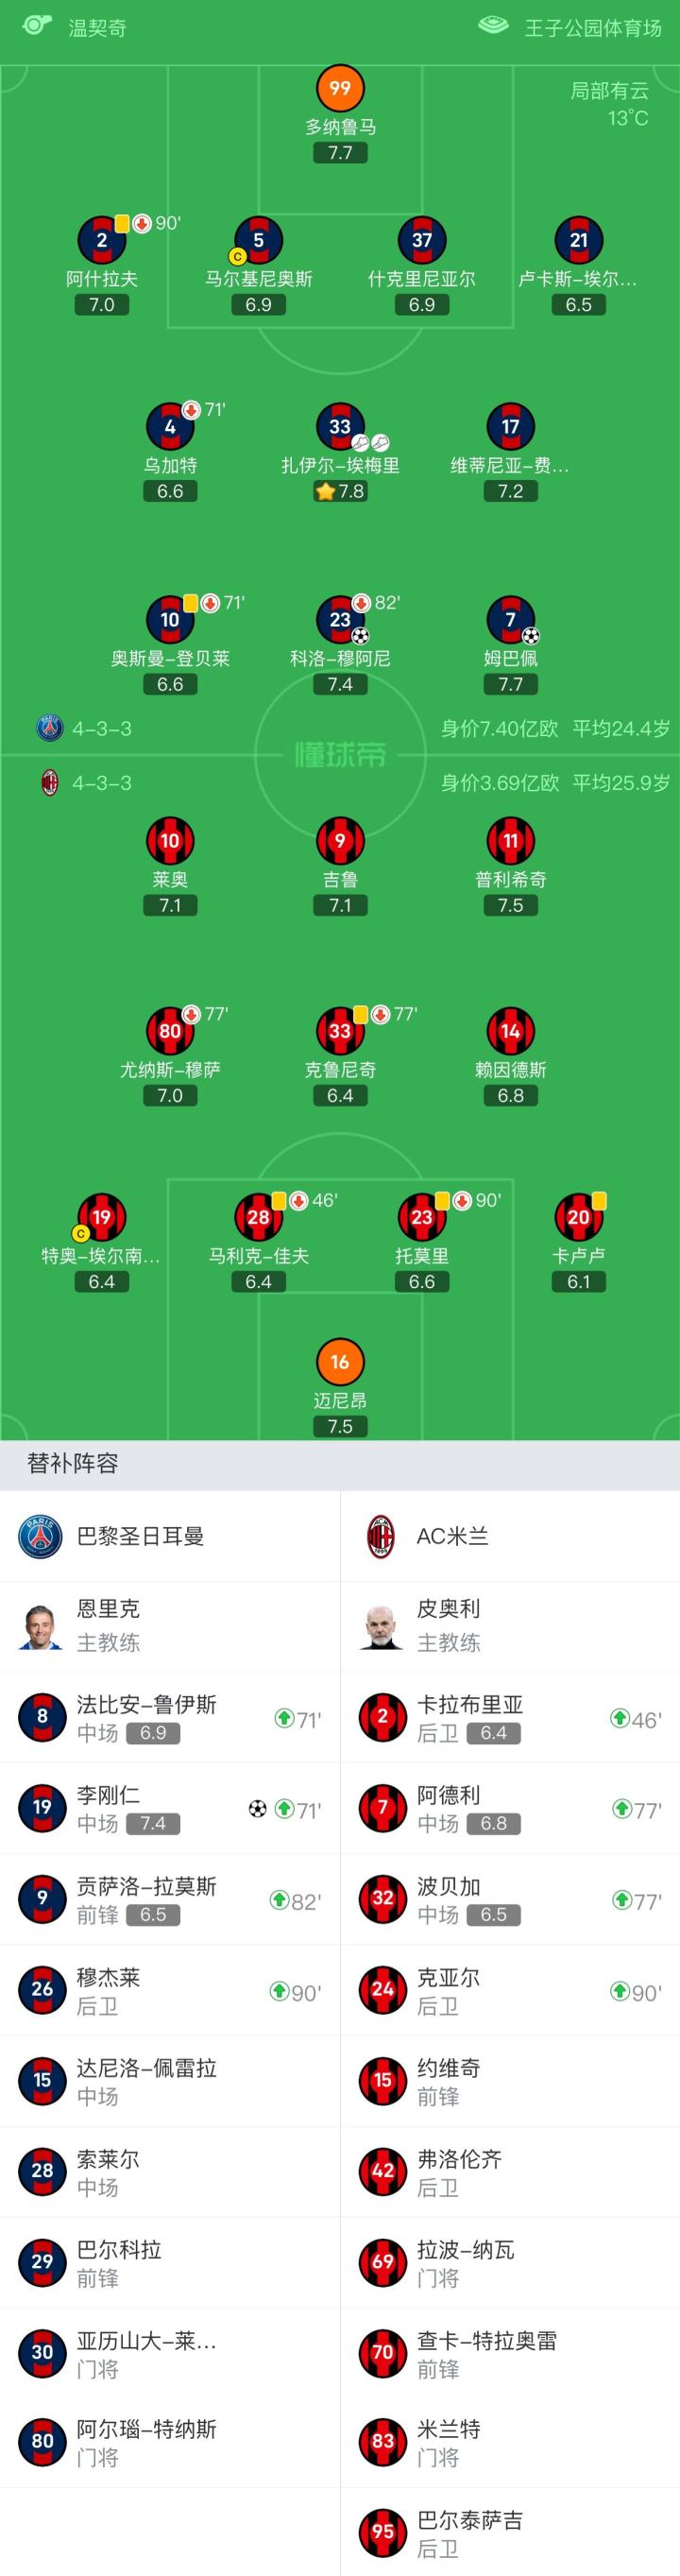Screen dimensions: 680x2576
Task: Tap Mbappé's number 7 jersey badge
Action: tap(510, 620)
